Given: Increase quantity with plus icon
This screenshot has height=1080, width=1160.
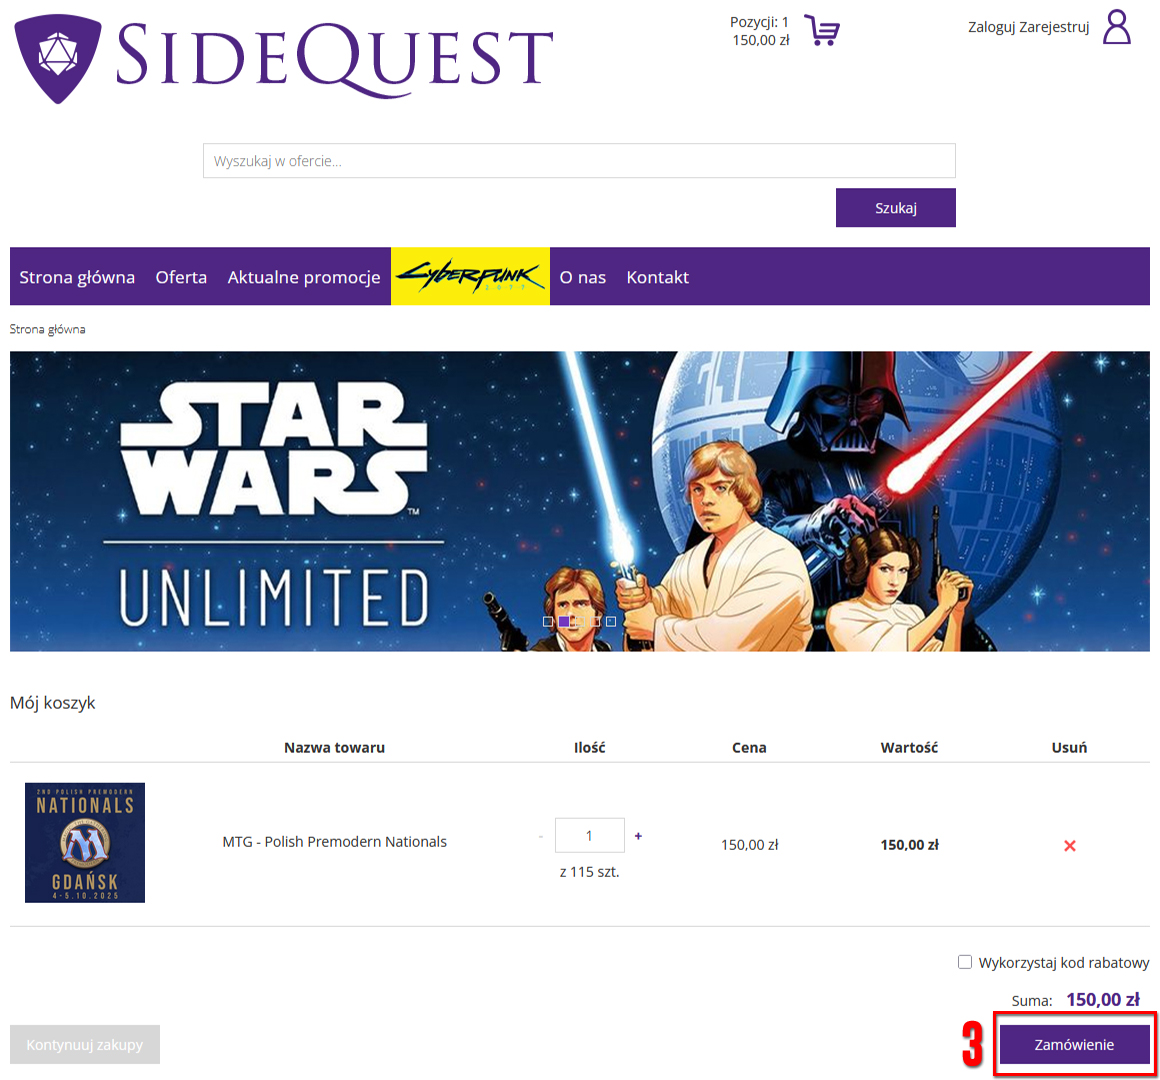Looking at the screenshot, I should (638, 836).
